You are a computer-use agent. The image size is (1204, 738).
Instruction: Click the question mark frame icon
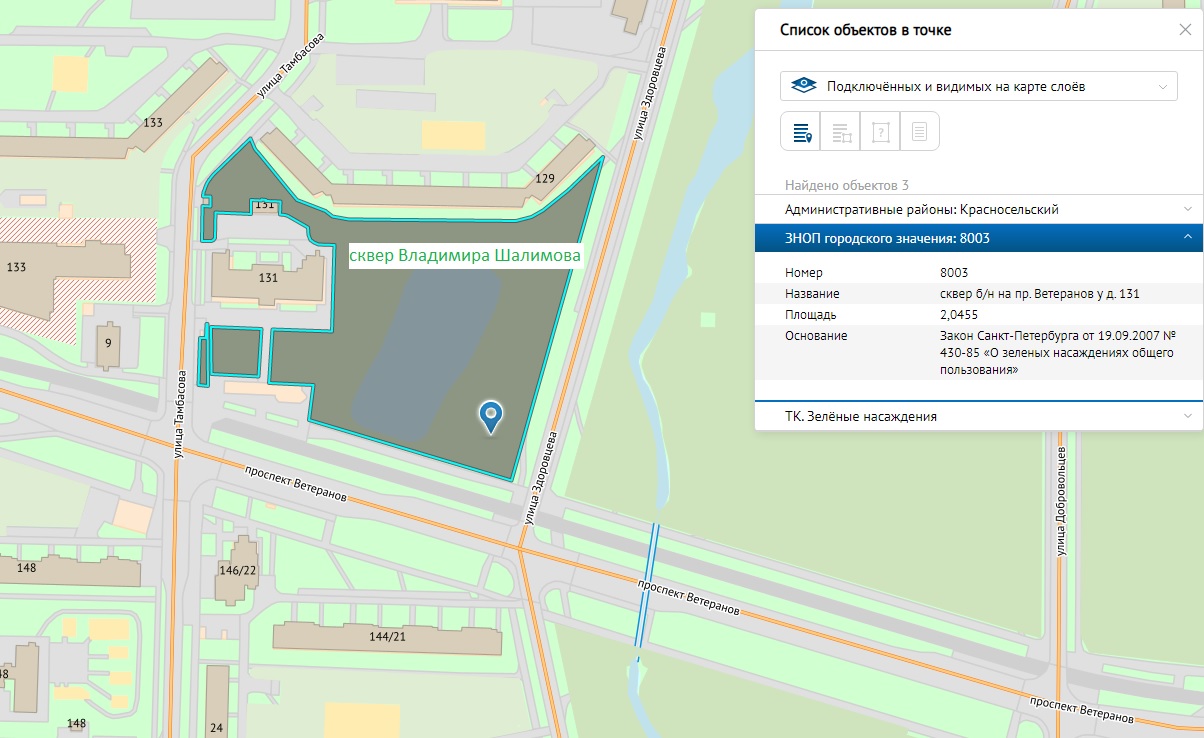pyautogui.click(x=880, y=132)
